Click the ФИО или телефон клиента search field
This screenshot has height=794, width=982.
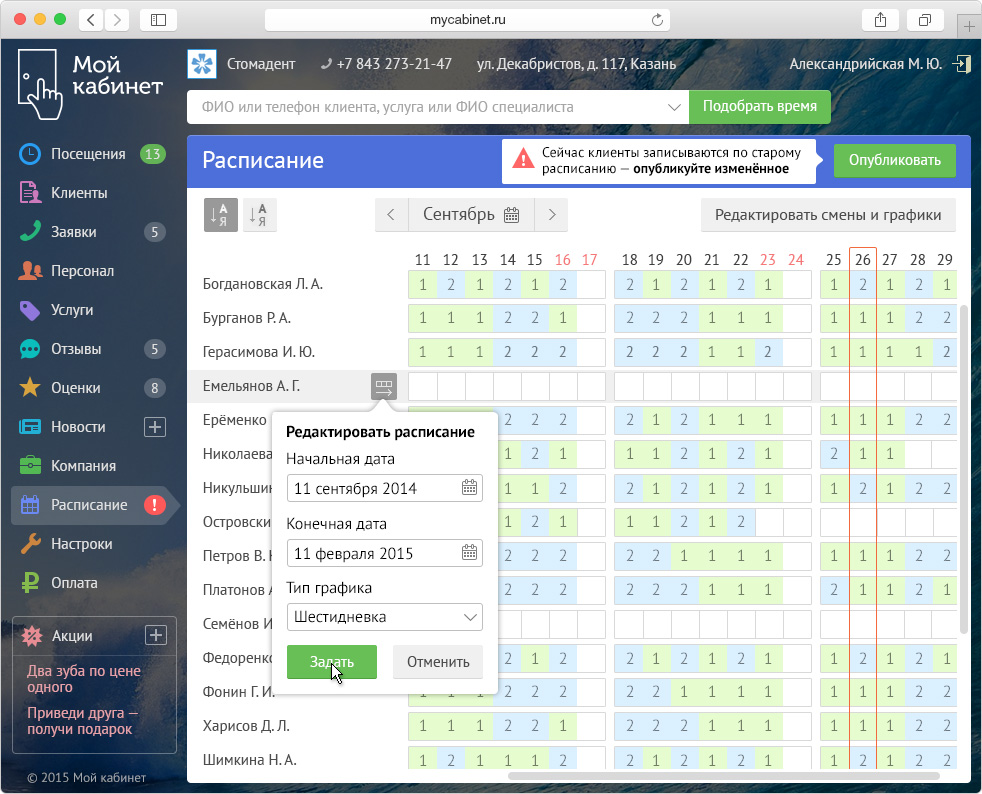tap(426, 107)
